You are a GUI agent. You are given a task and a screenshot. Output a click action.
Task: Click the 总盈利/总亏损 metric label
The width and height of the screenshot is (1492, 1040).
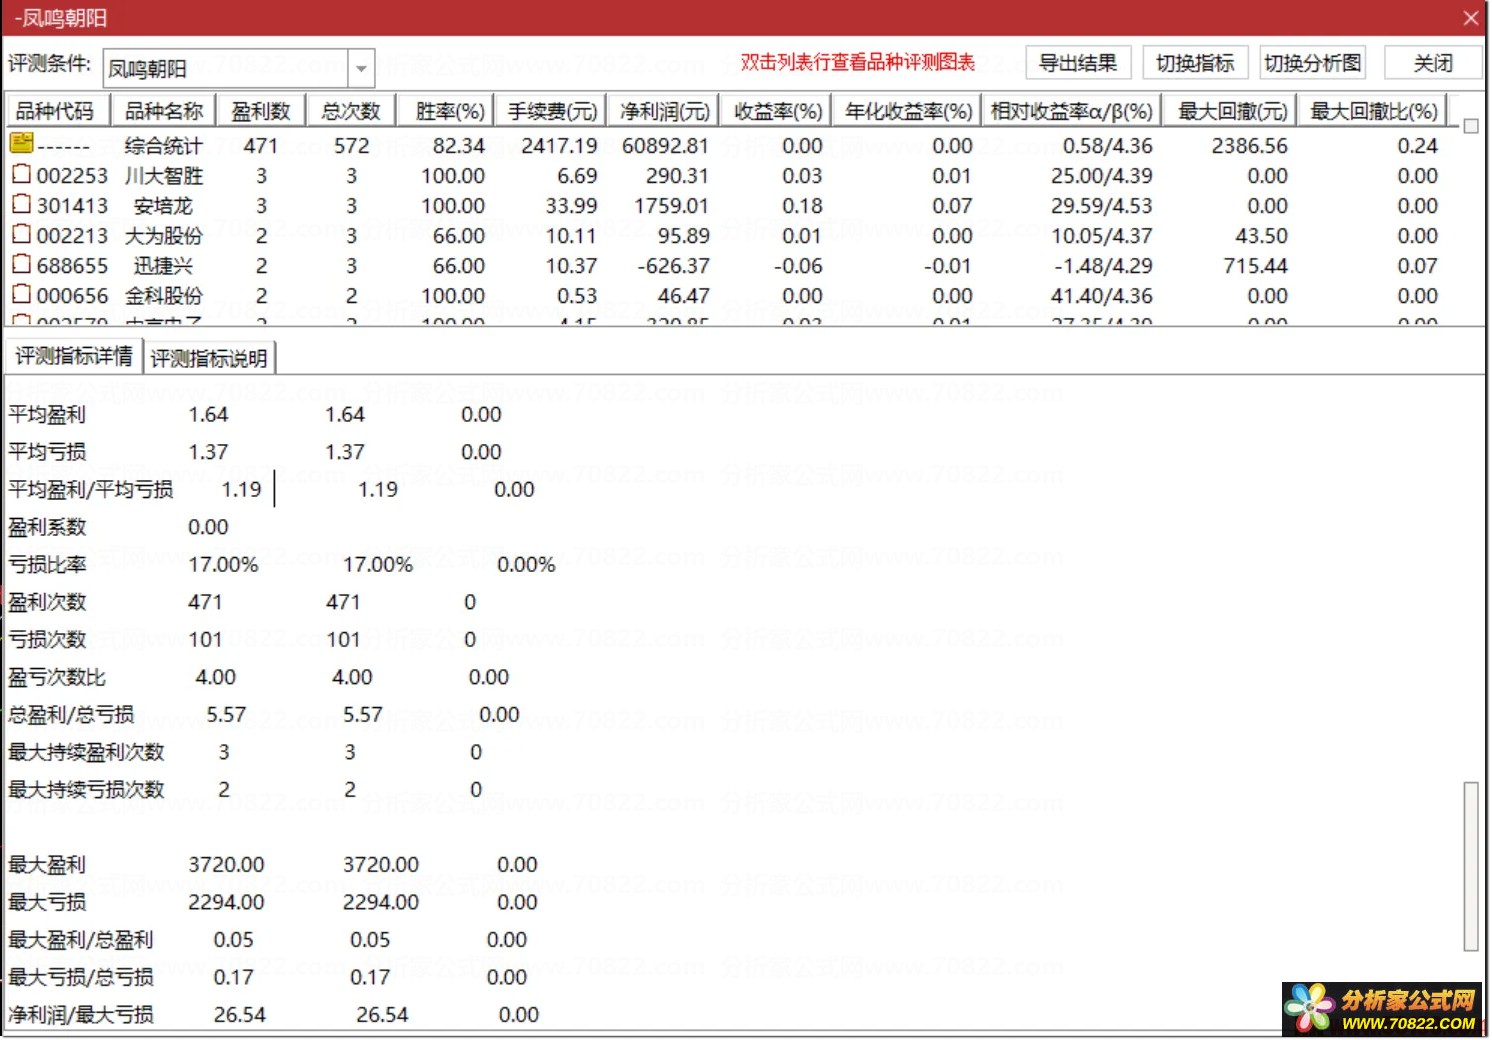71,714
